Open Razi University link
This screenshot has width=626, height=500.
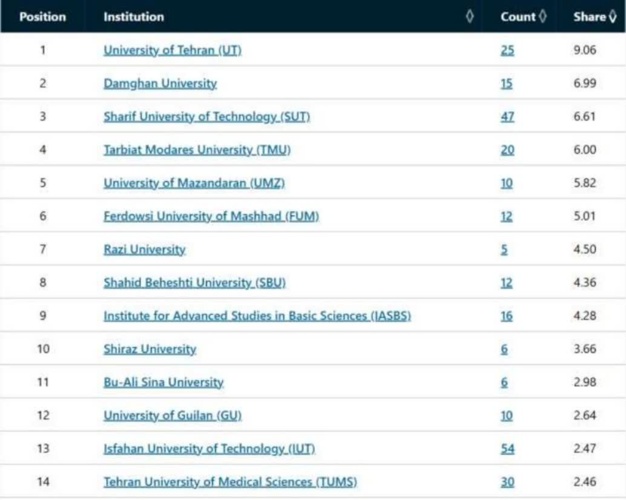coord(145,249)
